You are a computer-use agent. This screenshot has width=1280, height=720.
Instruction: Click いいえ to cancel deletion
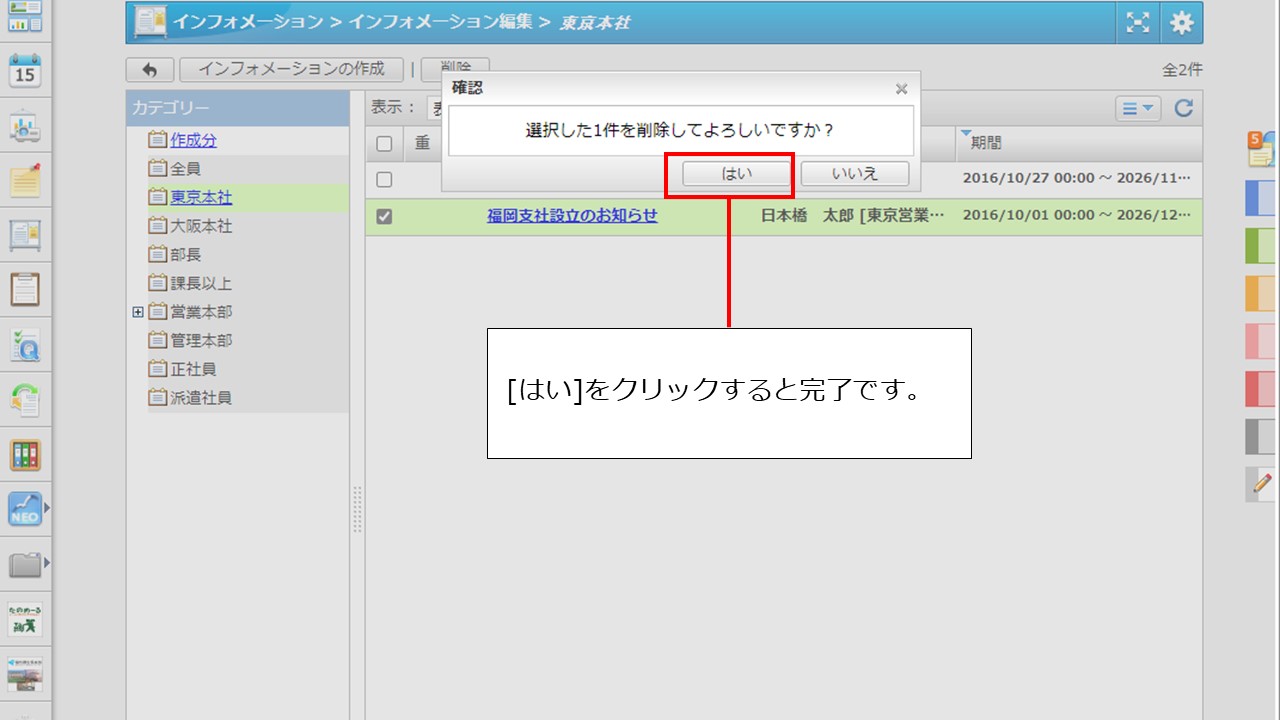855,173
